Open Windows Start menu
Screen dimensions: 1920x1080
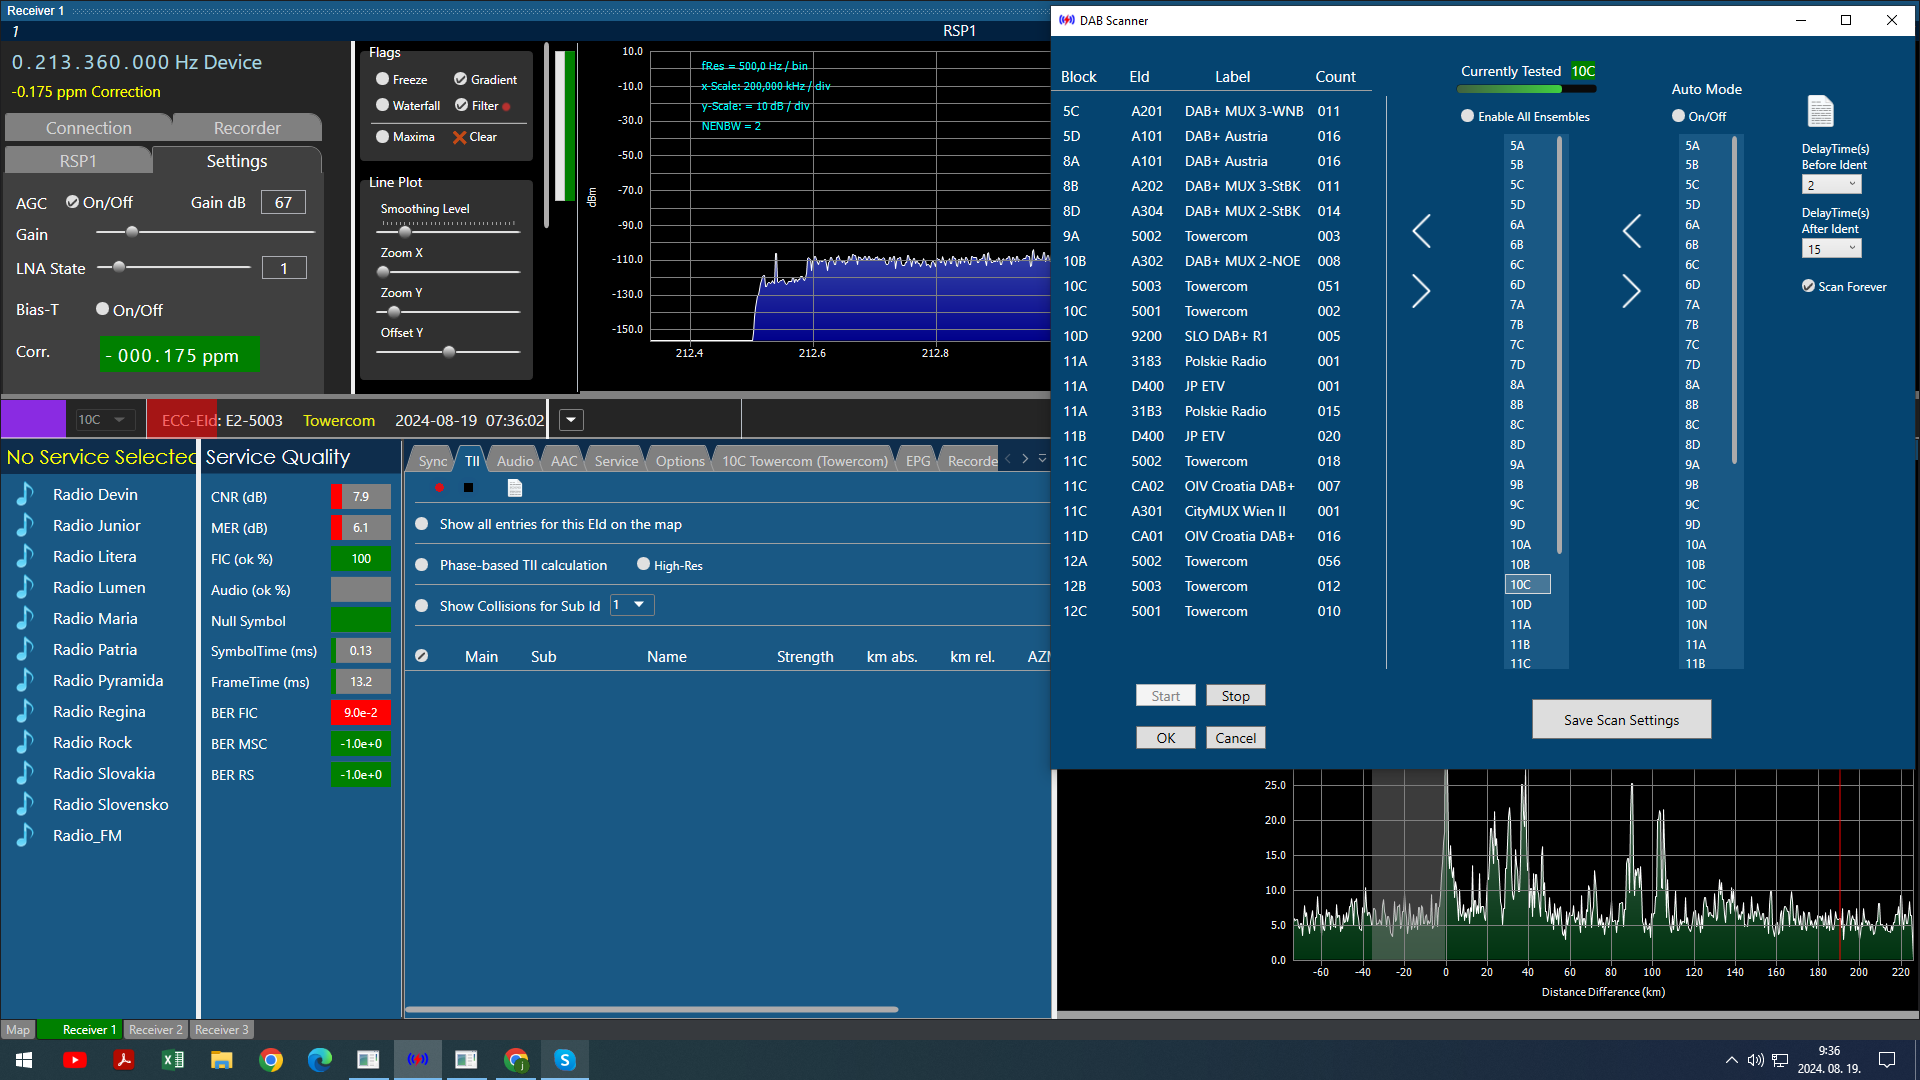pyautogui.click(x=24, y=1060)
